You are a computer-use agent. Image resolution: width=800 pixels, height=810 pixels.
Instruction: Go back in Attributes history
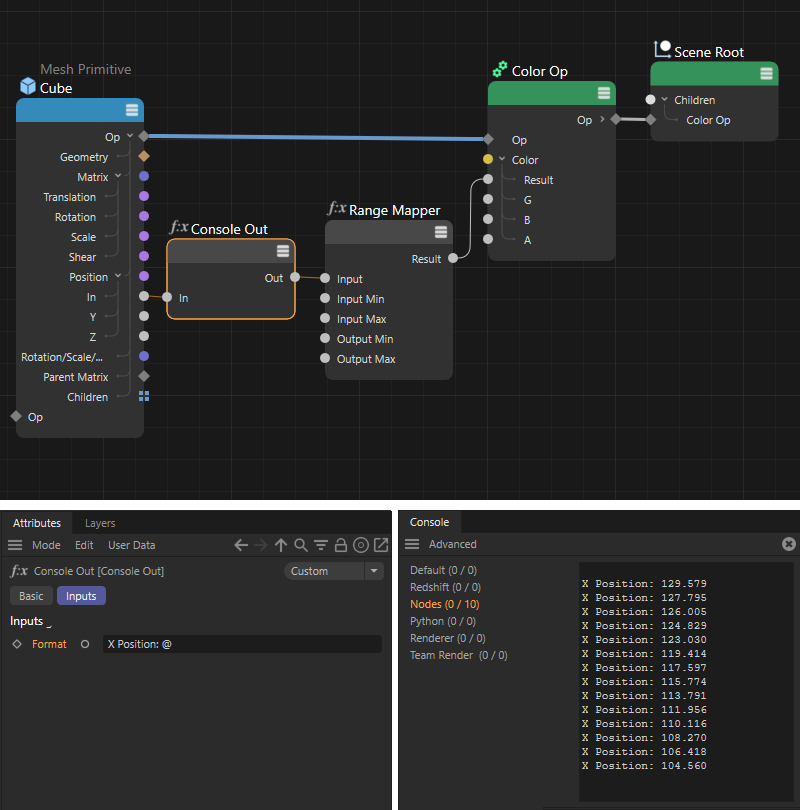tap(241, 545)
